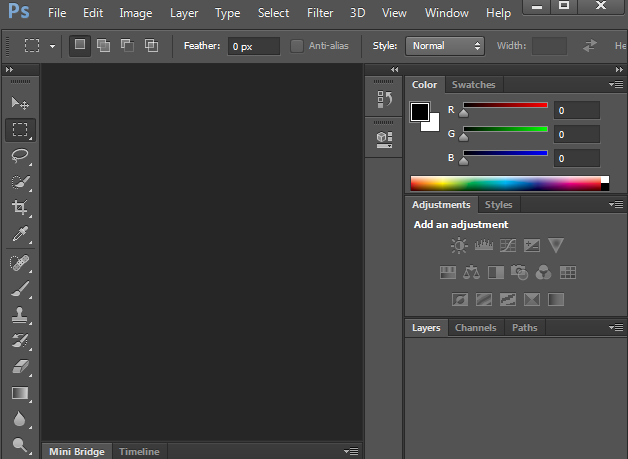The height and width of the screenshot is (459, 628).
Task: Add a Gradient Map adjustment
Action: coord(556,300)
